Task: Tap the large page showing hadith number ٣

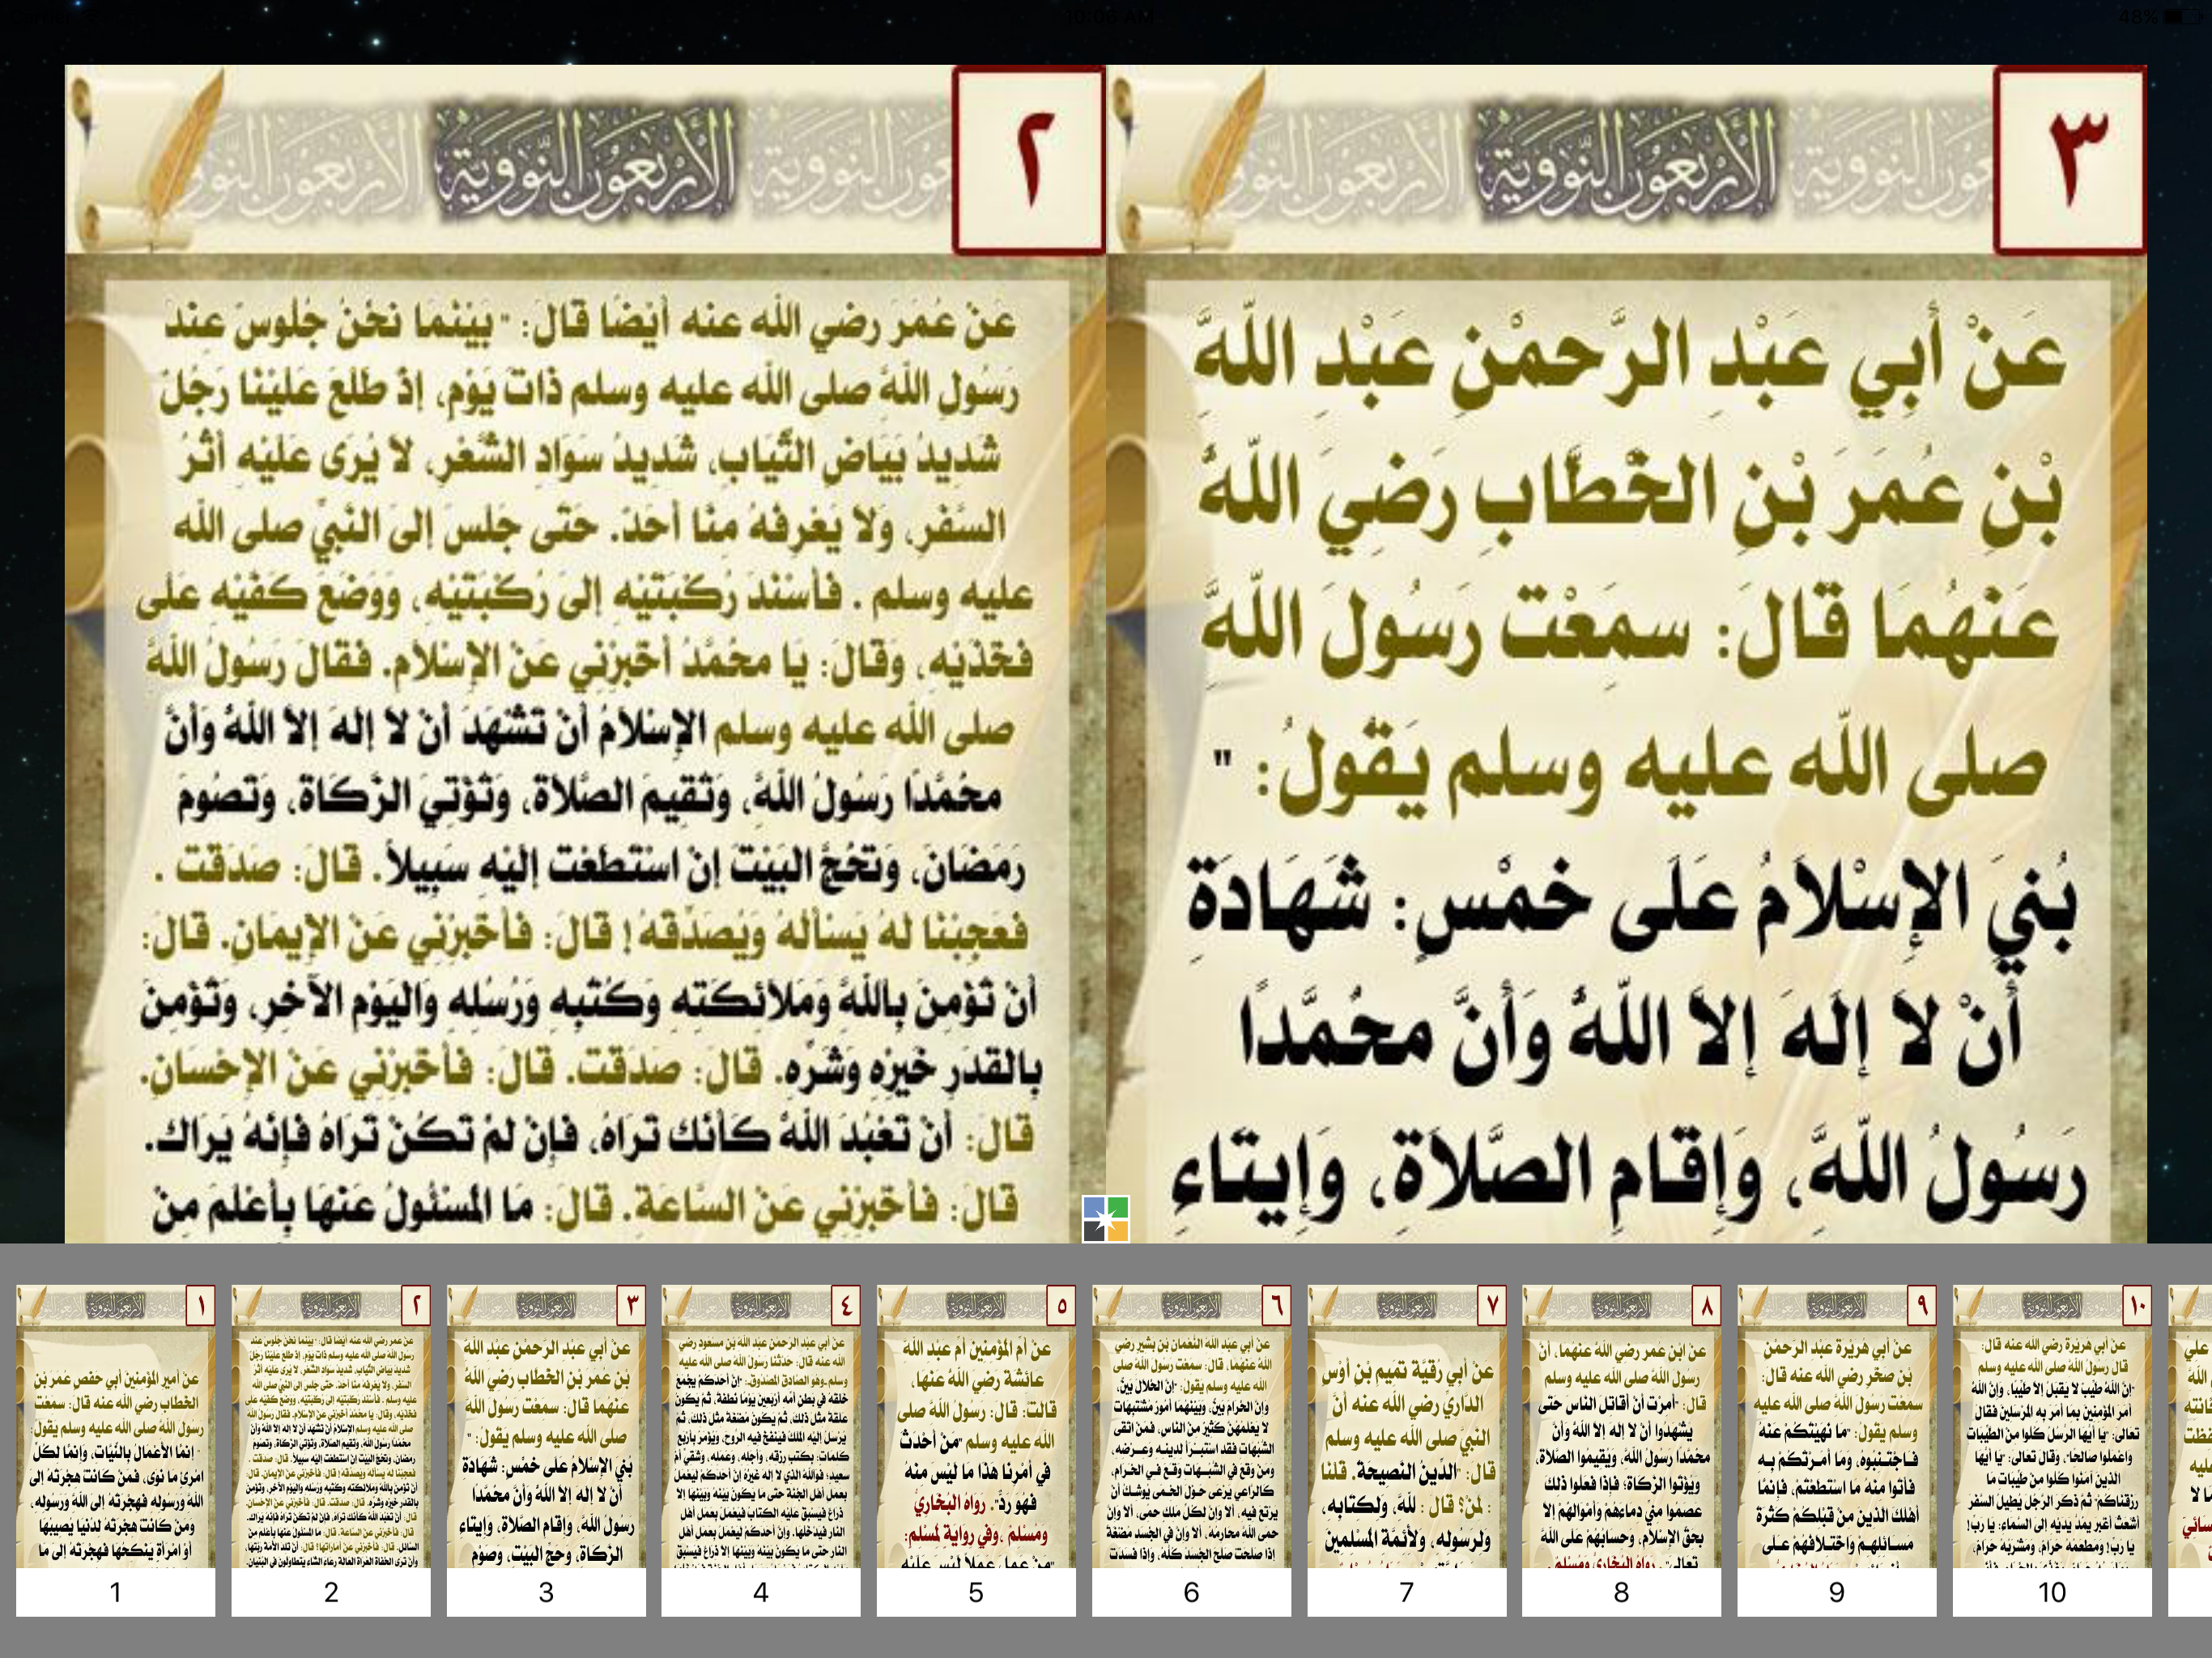Action: 1627,654
